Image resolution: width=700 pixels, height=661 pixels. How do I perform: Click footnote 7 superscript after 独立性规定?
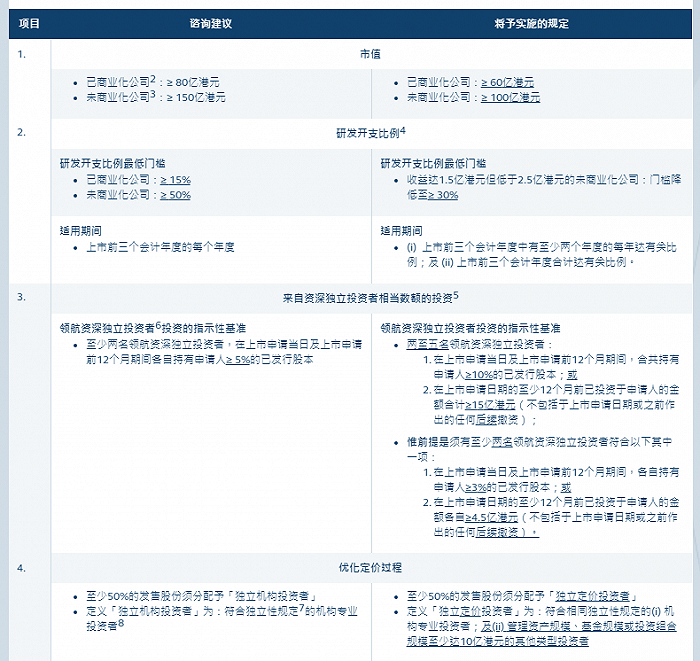(301, 608)
